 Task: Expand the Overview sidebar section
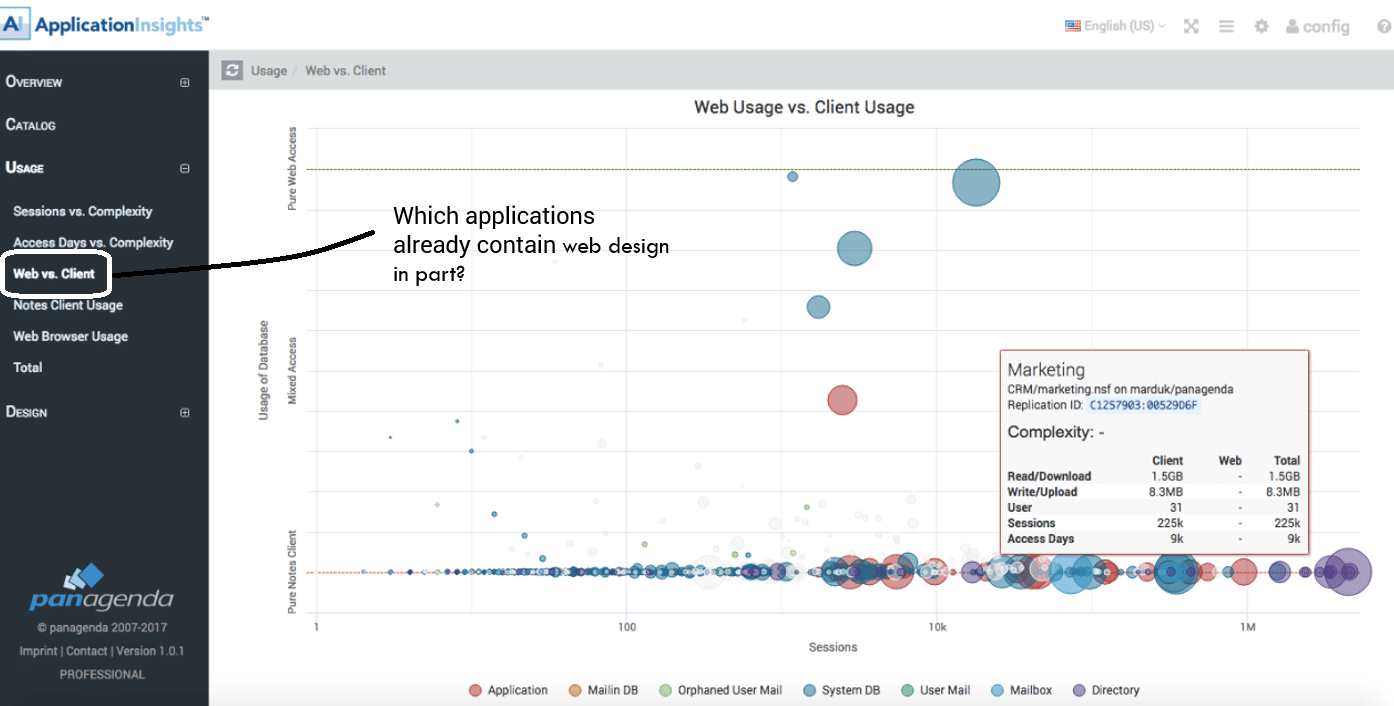pyautogui.click(x=184, y=82)
